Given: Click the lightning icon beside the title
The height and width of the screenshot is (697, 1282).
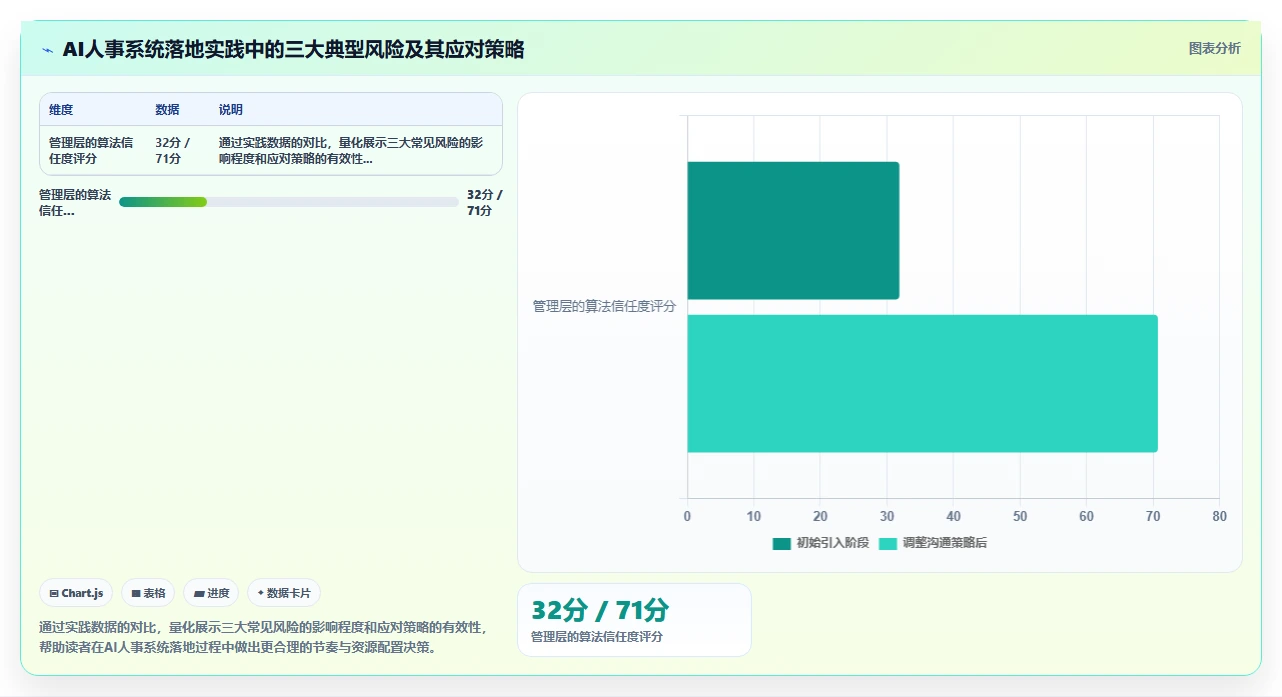Looking at the screenshot, I should [x=47, y=49].
